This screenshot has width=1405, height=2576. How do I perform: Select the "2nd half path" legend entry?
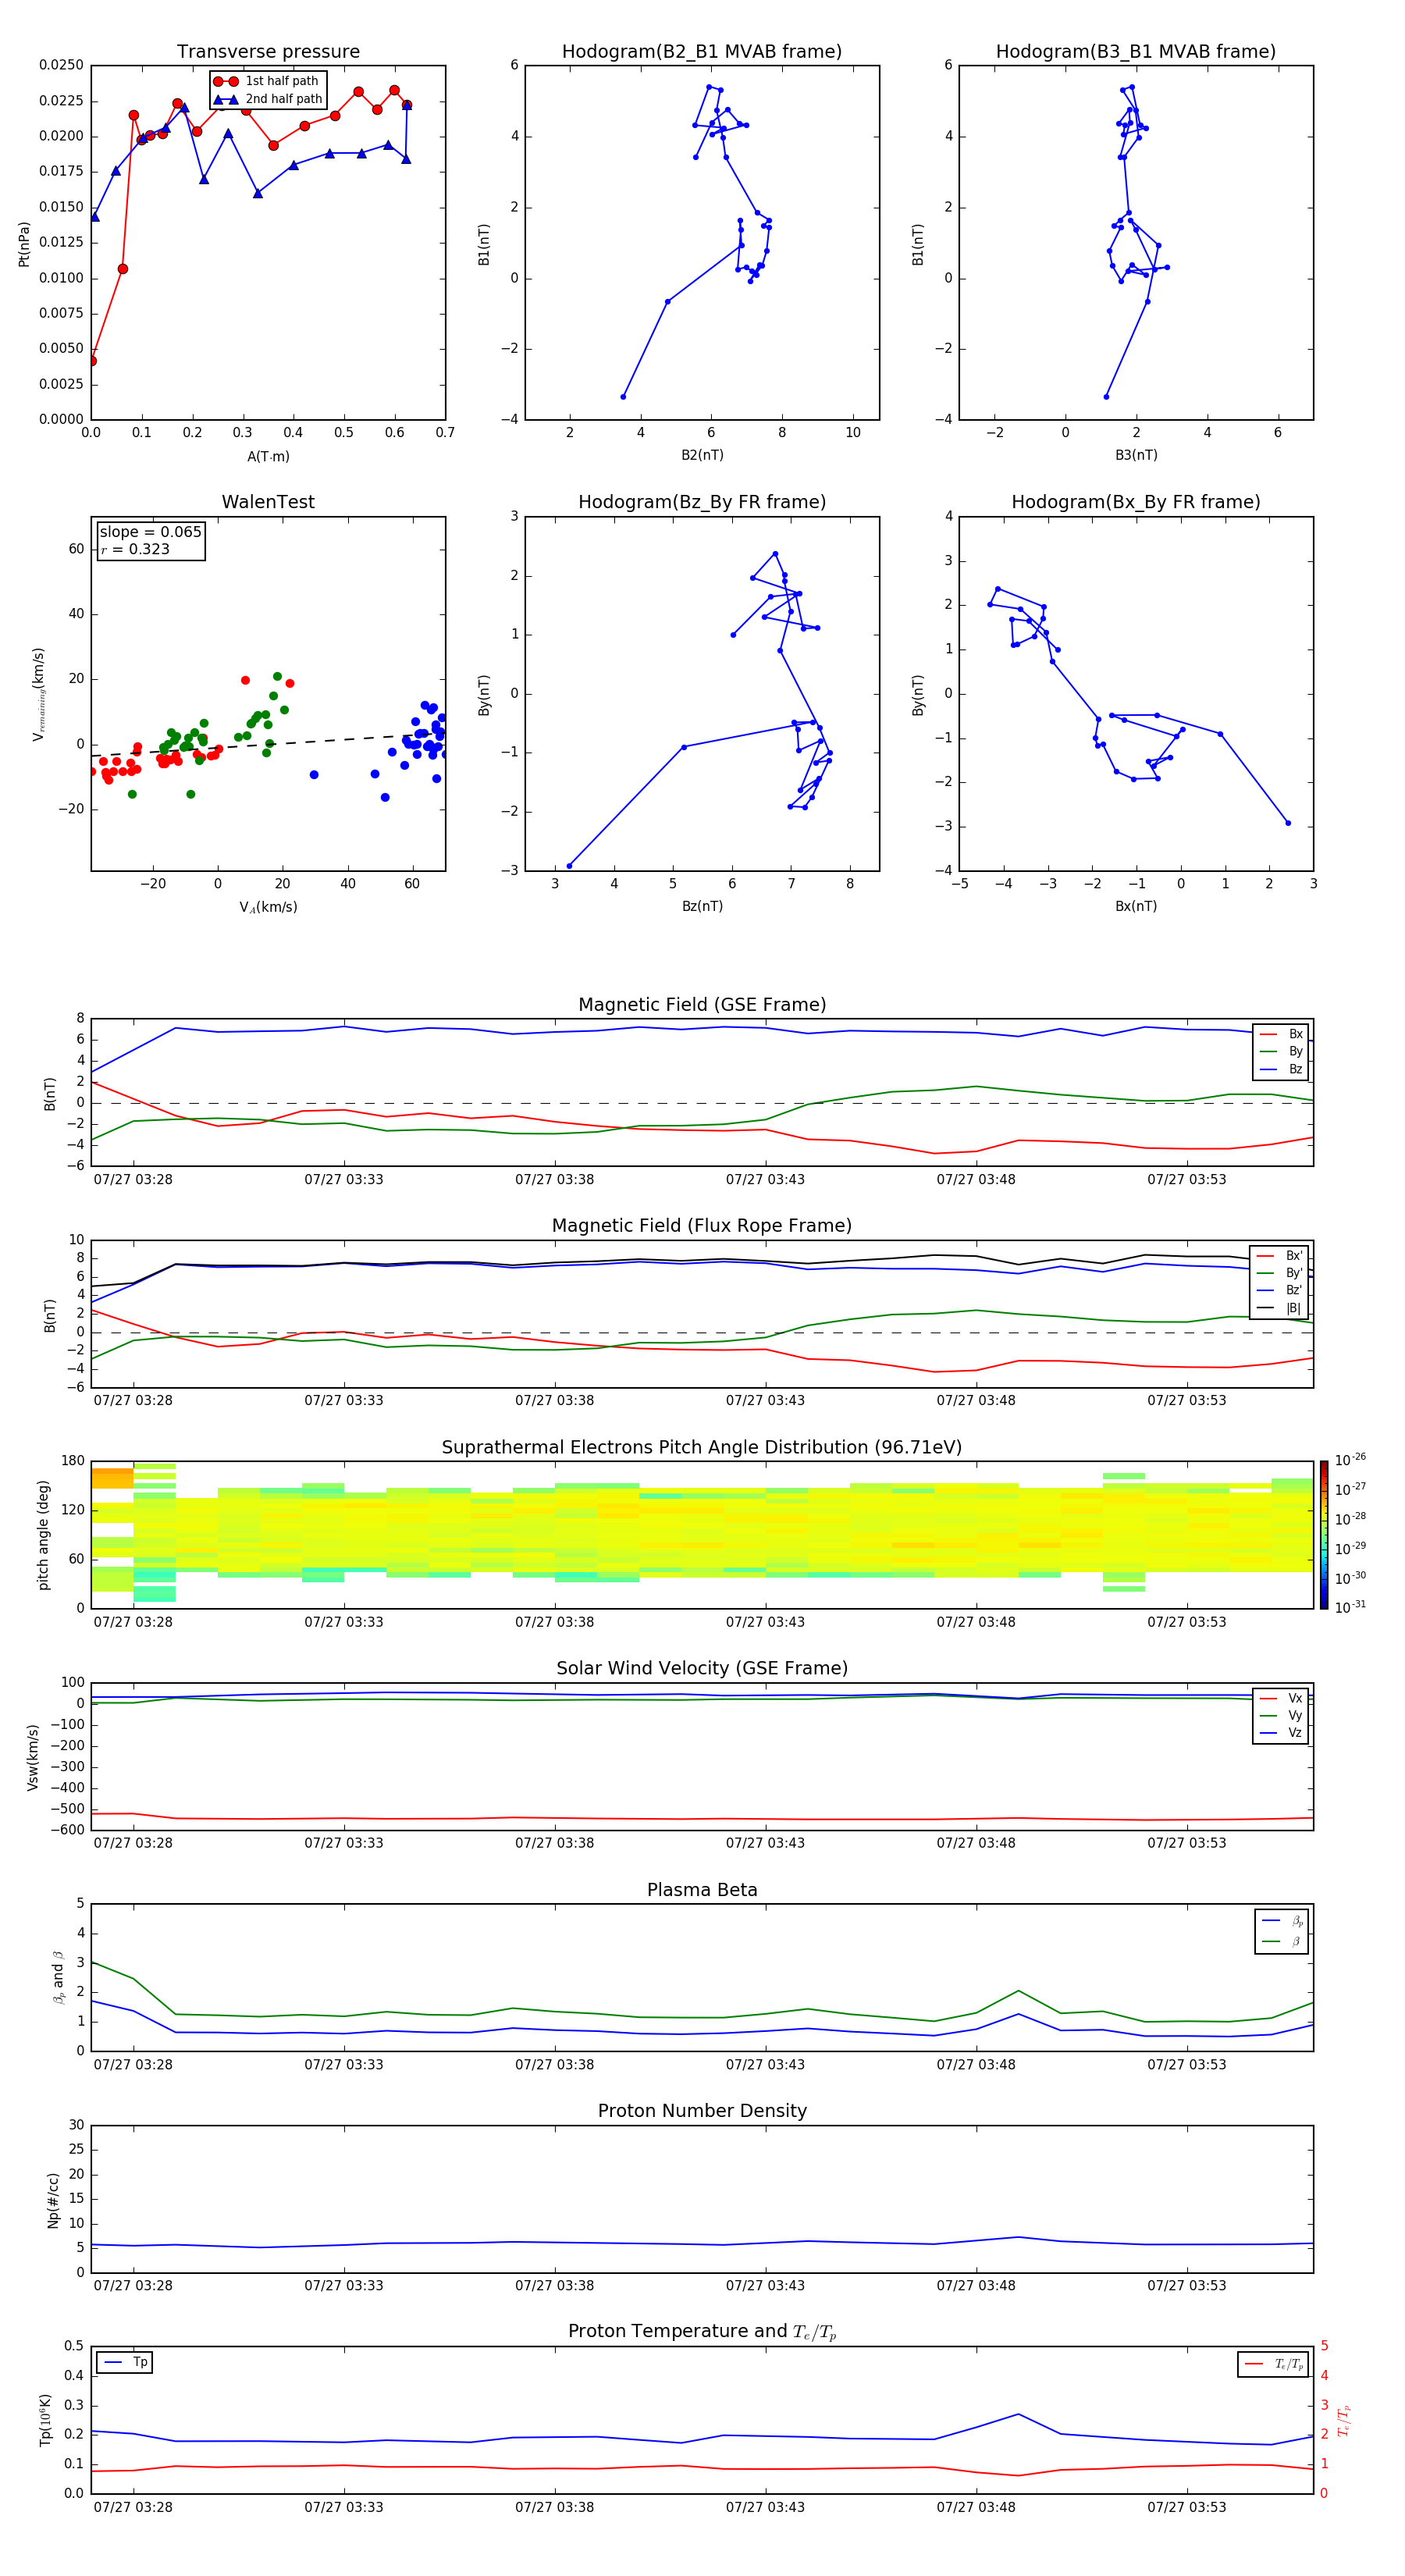(268, 99)
